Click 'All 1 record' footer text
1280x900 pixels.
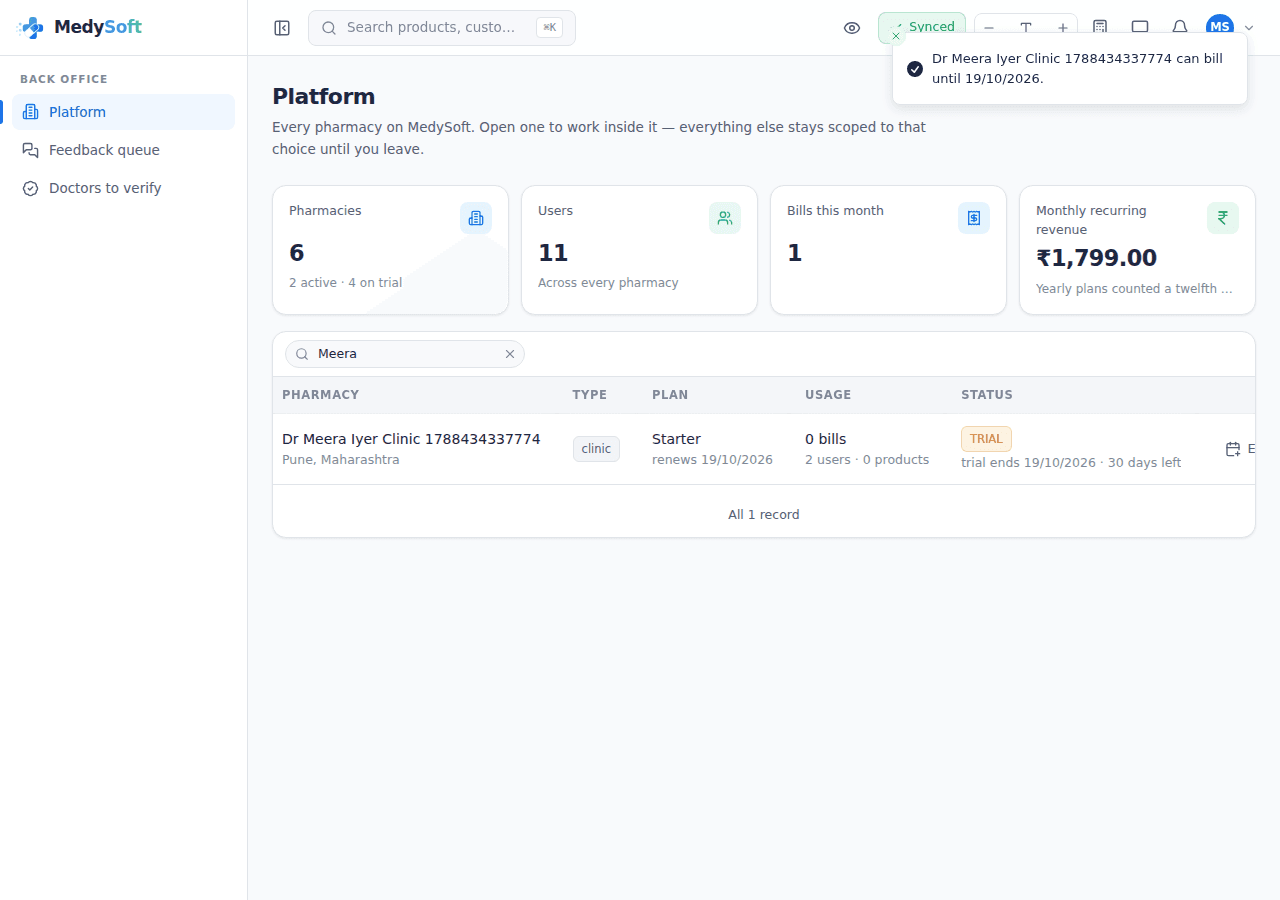pos(764,515)
